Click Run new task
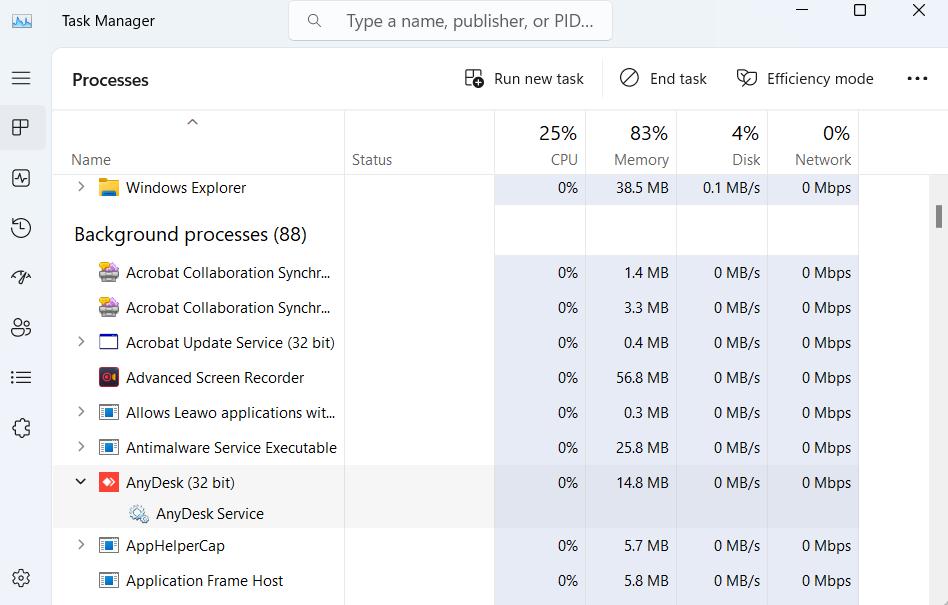 click(x=523, y=78)
